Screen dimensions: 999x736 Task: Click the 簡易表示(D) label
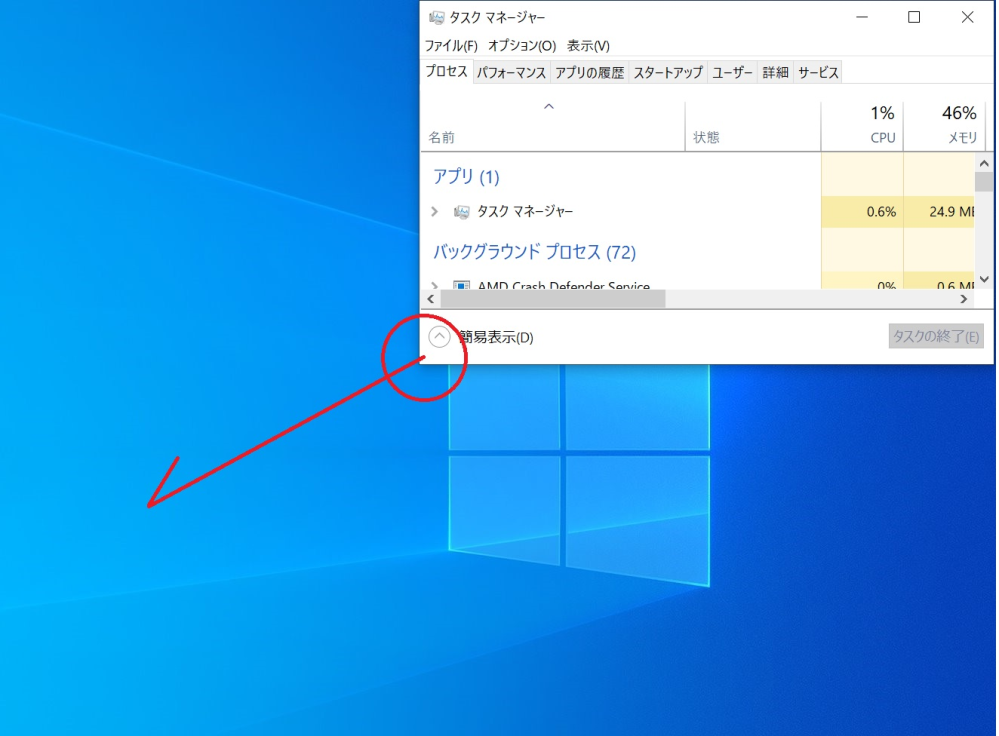coord(496,337)
